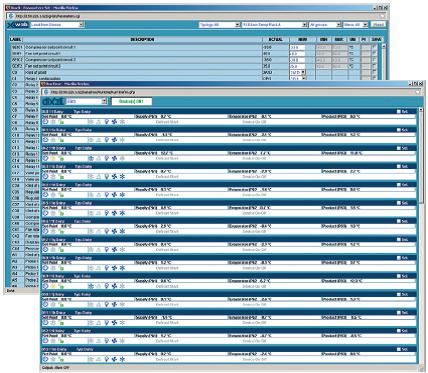
Task: Tick the Sel checkbox of the first device
Action: 399,112
